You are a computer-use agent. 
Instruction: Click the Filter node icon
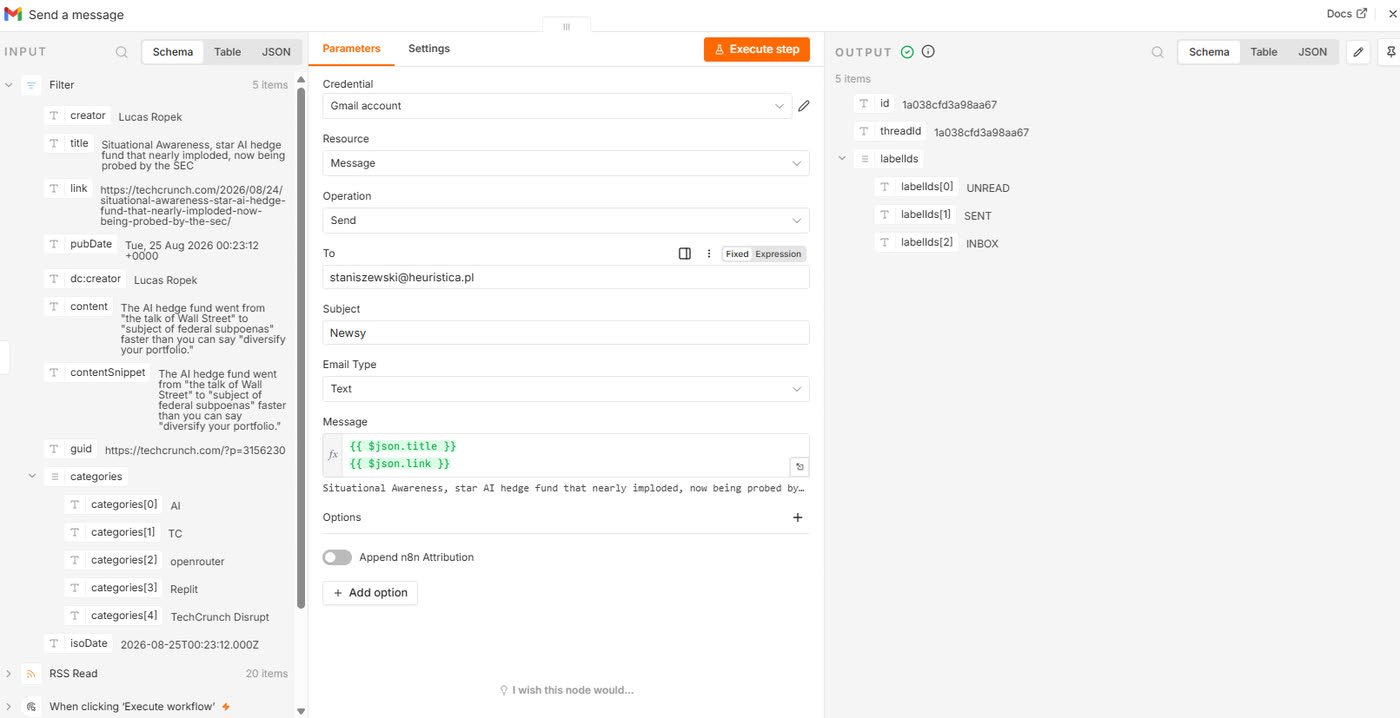(x=31, y=86)
